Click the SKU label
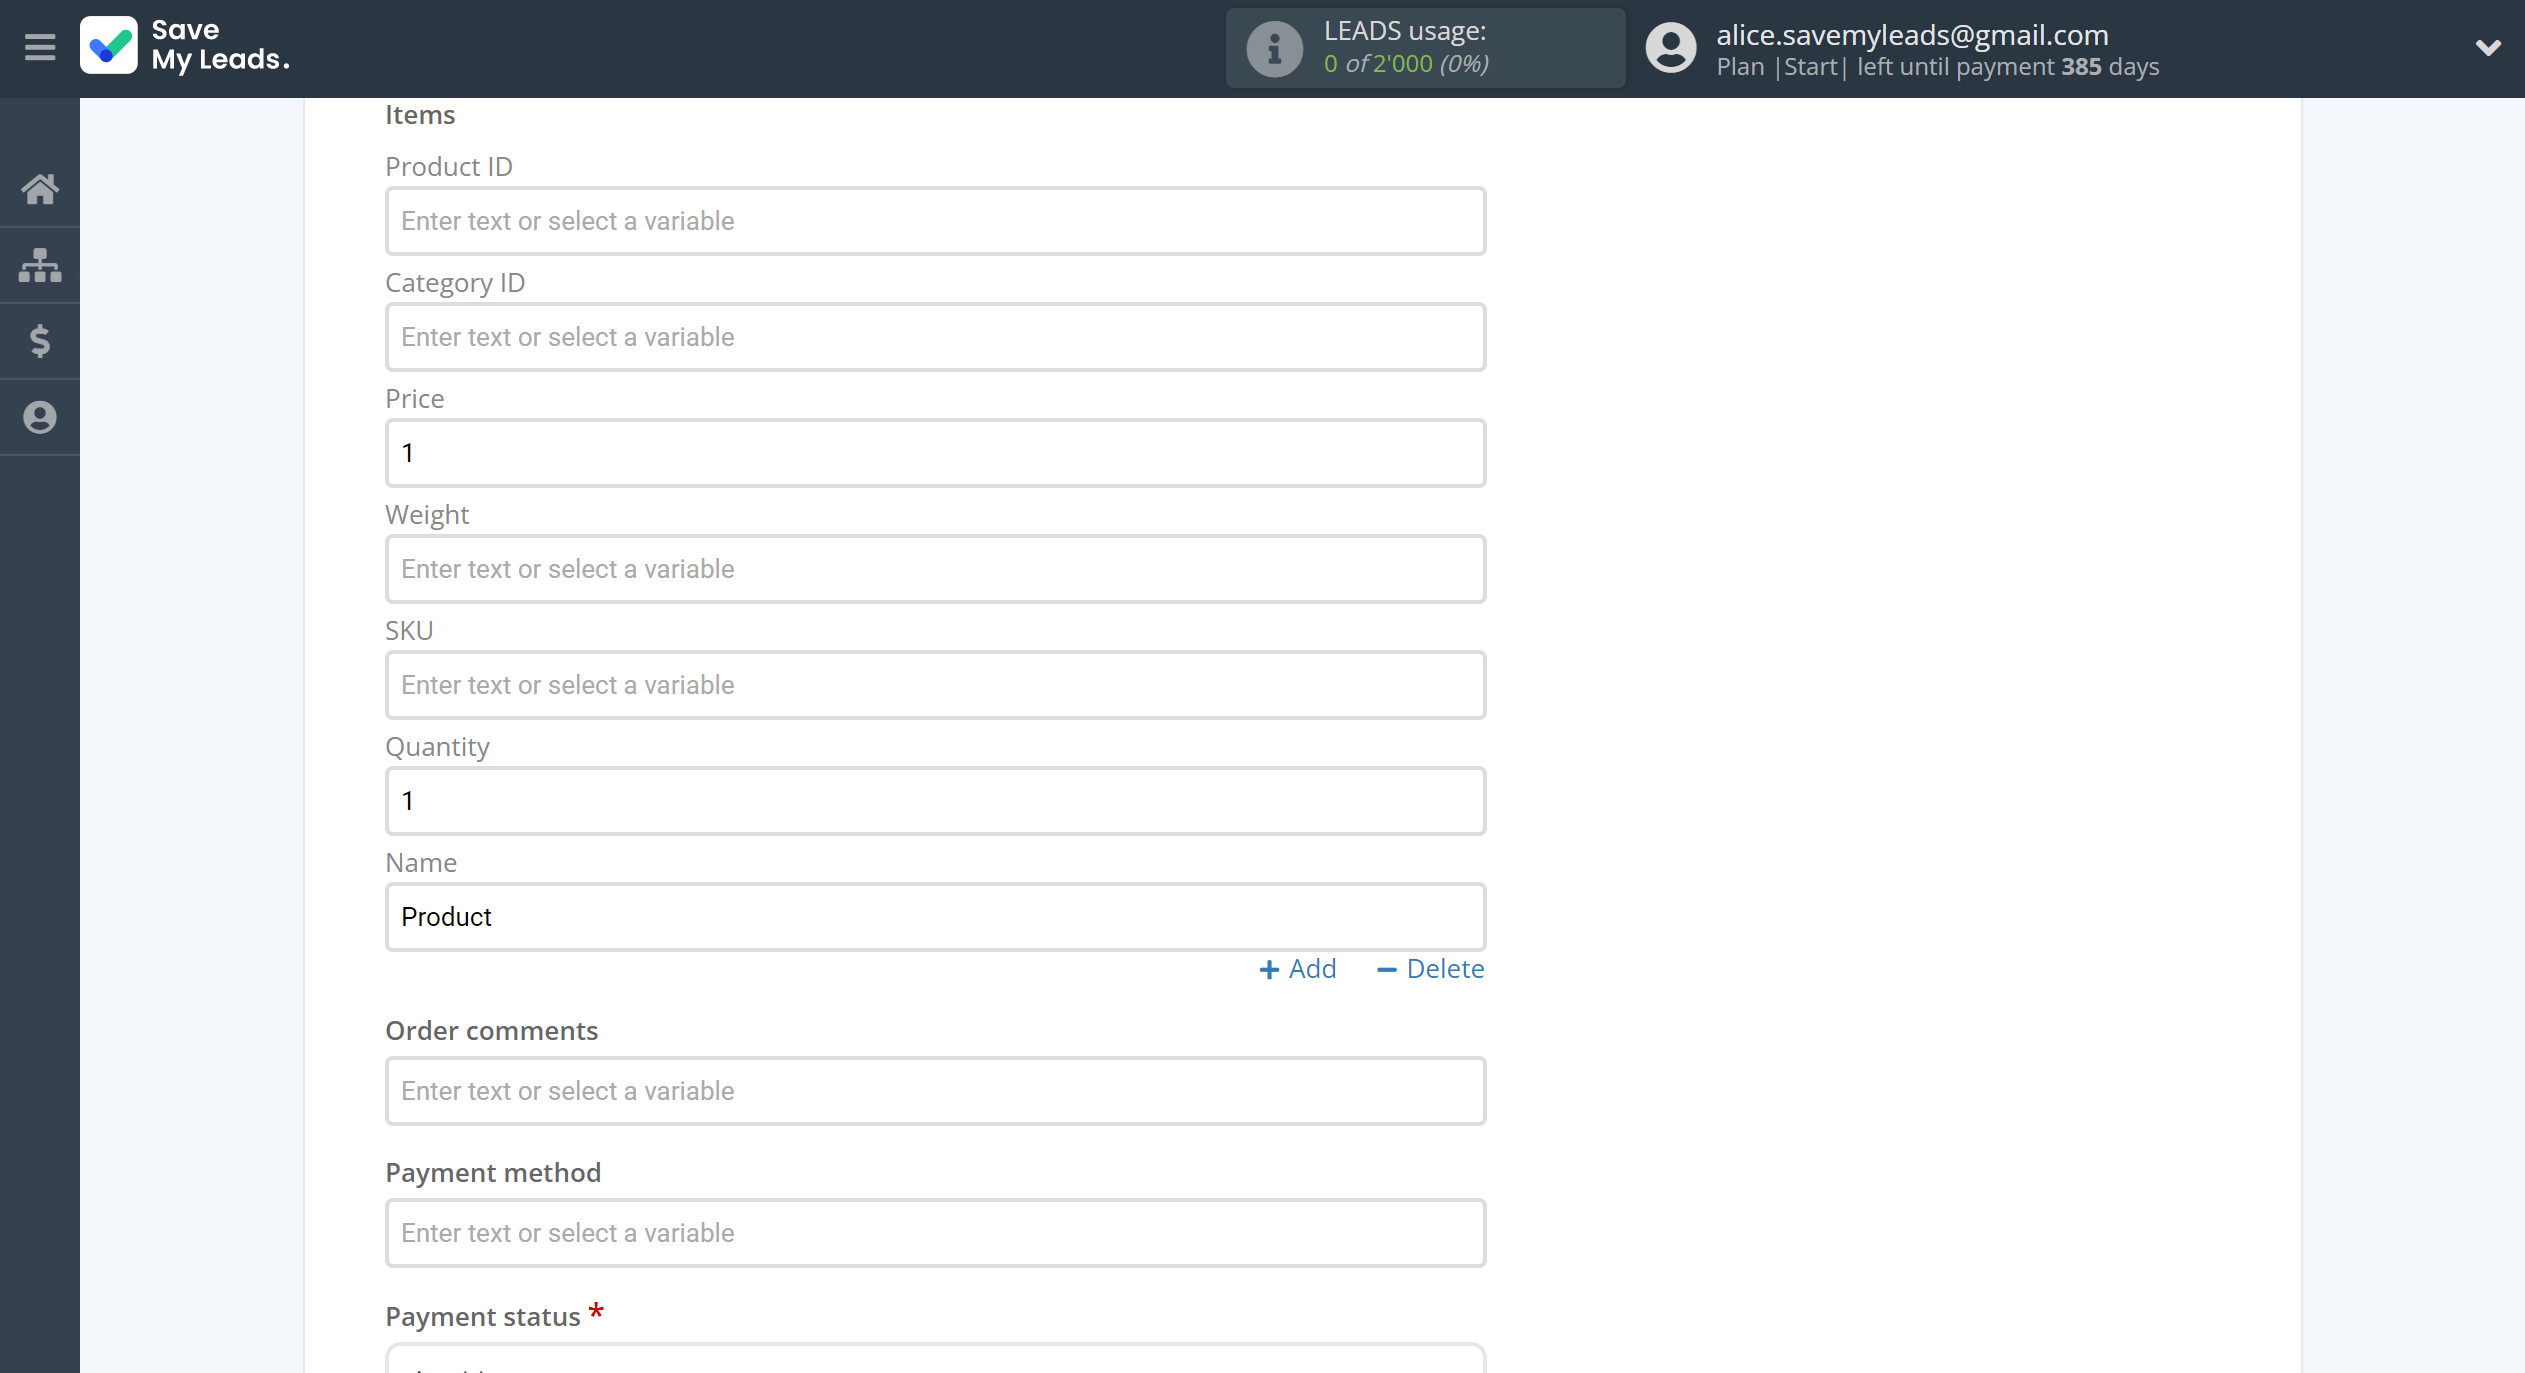The width and height of the screenshot is (2525, 1373). point(409,631)
